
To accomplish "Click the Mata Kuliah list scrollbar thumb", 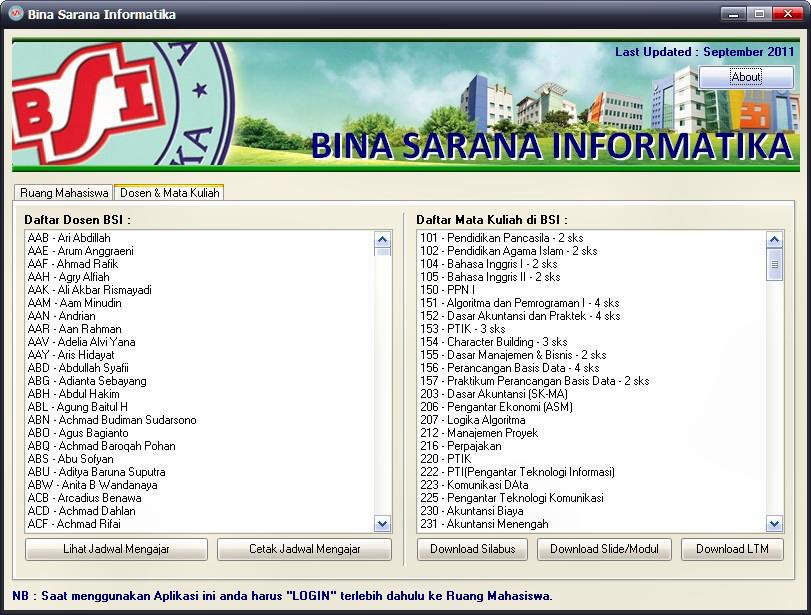I will tap(774, 264).
